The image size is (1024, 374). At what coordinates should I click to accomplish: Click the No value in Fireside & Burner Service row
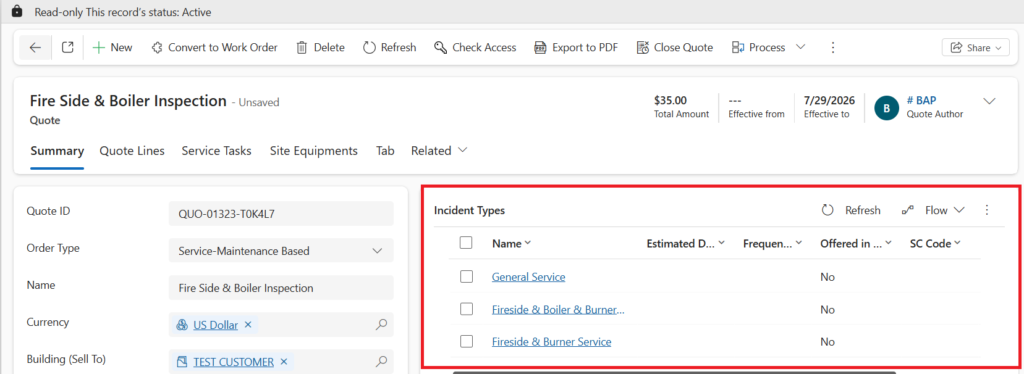click(x=827, y=341)
